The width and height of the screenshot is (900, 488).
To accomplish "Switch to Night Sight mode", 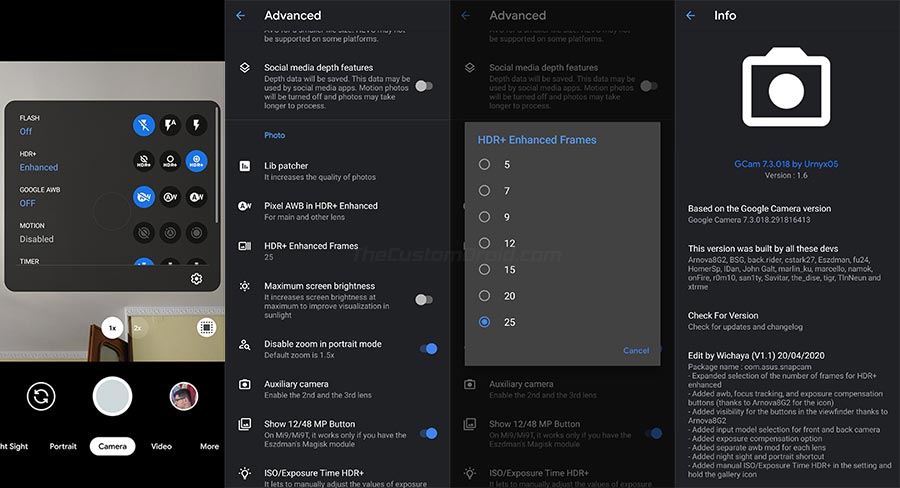I will pyautogui.click(x=14, y=446).
